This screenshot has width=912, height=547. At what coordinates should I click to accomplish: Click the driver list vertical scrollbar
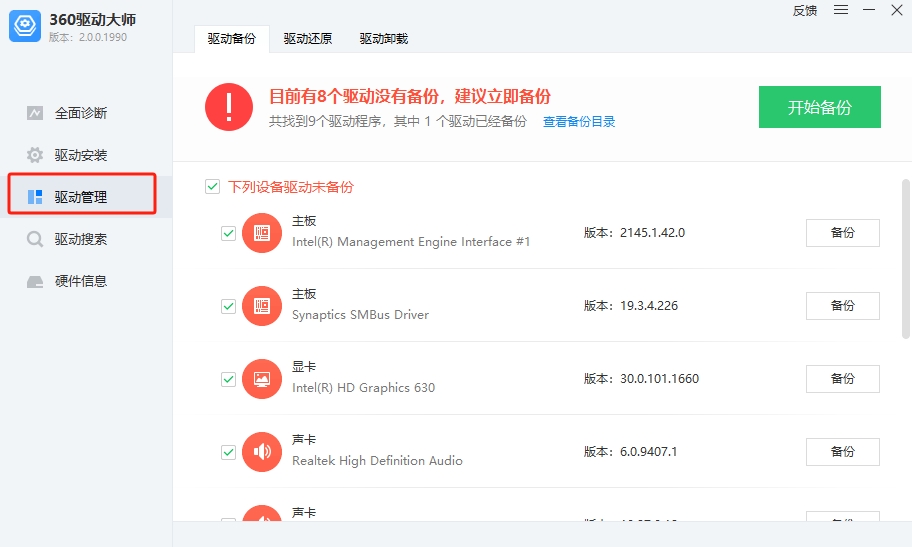(x=906, y=259)
